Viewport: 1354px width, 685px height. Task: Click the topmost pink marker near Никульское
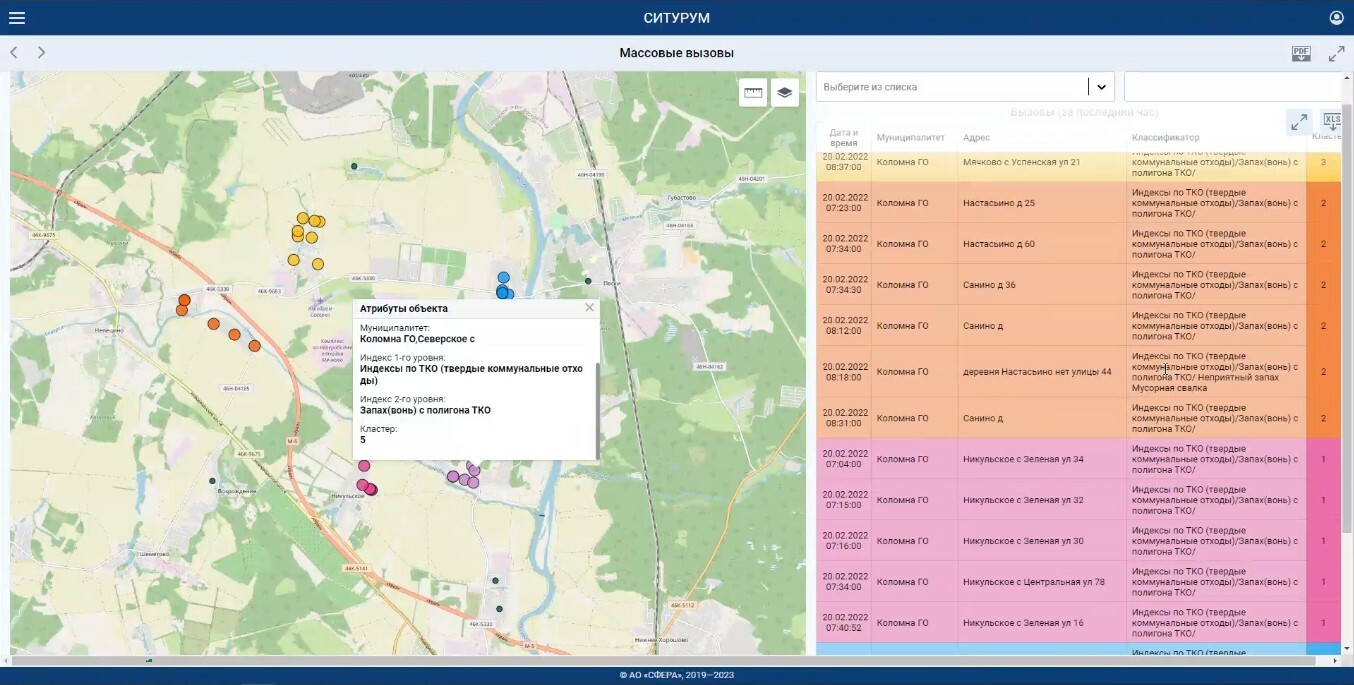[x=364, y=465]
